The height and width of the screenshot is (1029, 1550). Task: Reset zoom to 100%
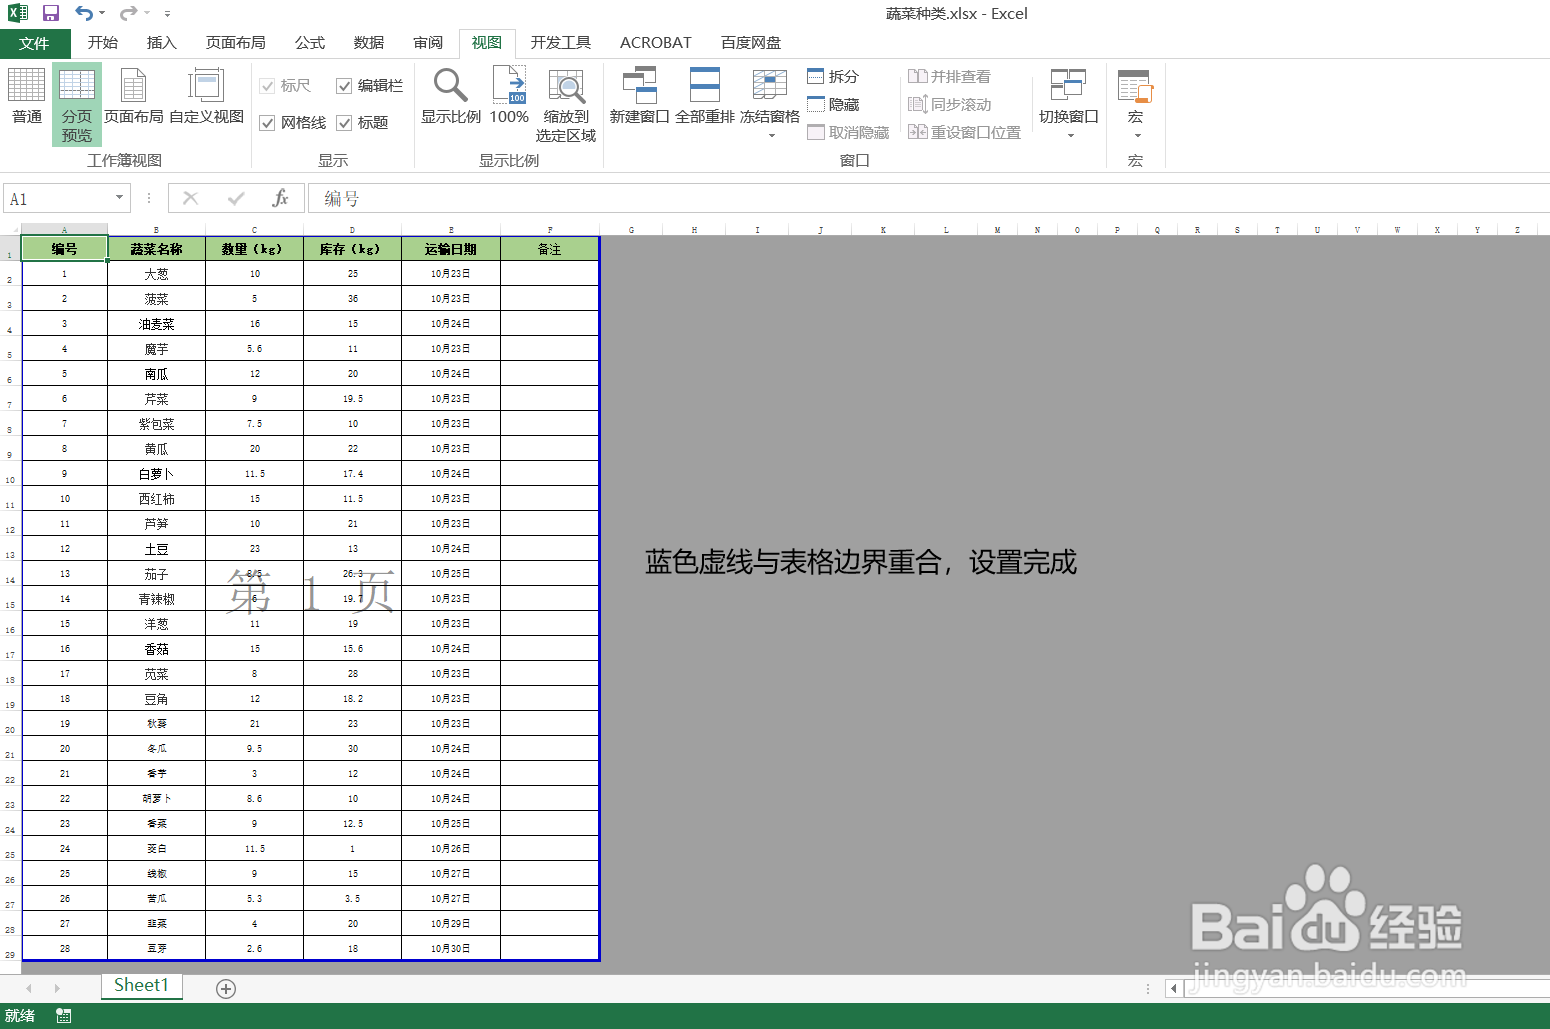[509, 97]
